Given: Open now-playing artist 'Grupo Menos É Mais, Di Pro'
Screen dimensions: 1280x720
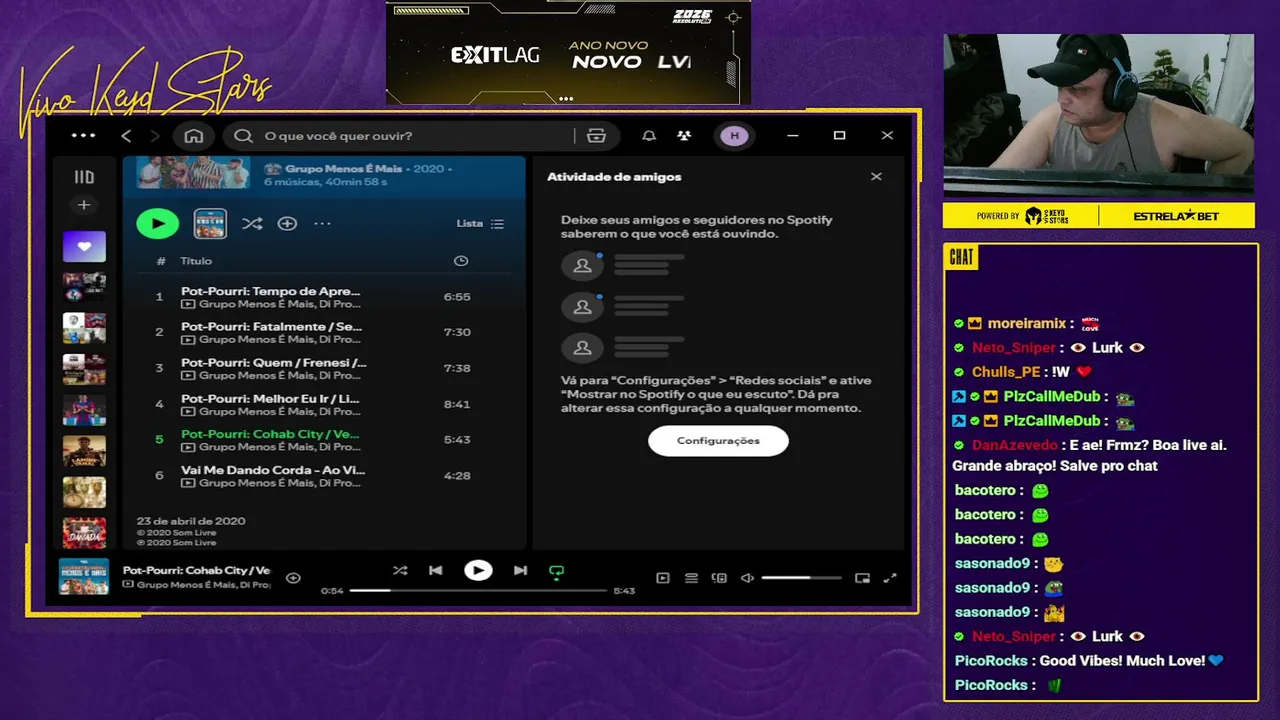Looking at the screenshot, I should click(x=204, y=585).
